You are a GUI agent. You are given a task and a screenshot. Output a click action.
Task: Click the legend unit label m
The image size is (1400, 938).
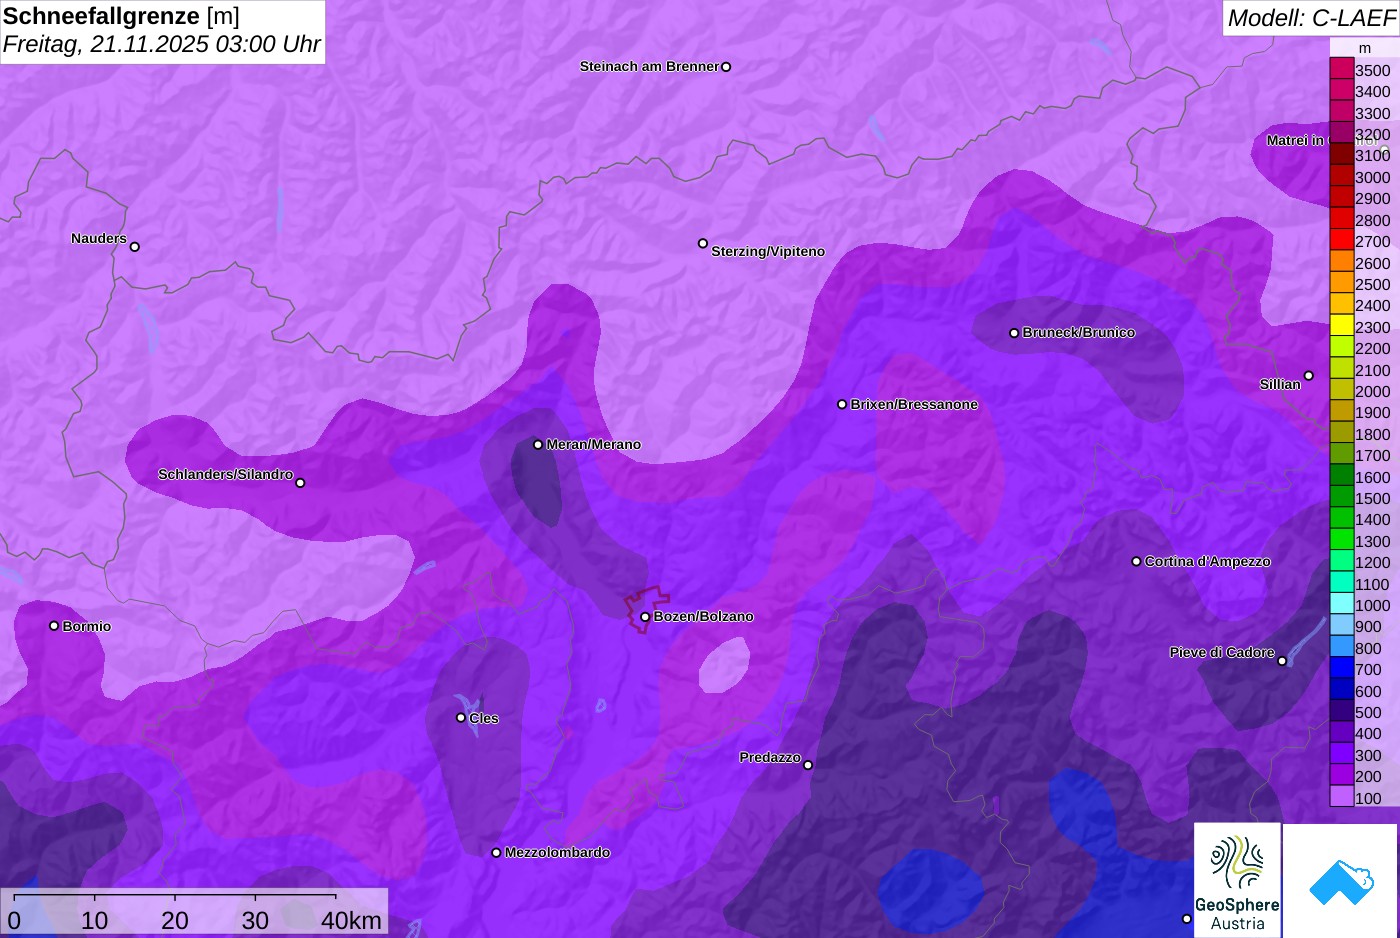[x=1365, y=48]
